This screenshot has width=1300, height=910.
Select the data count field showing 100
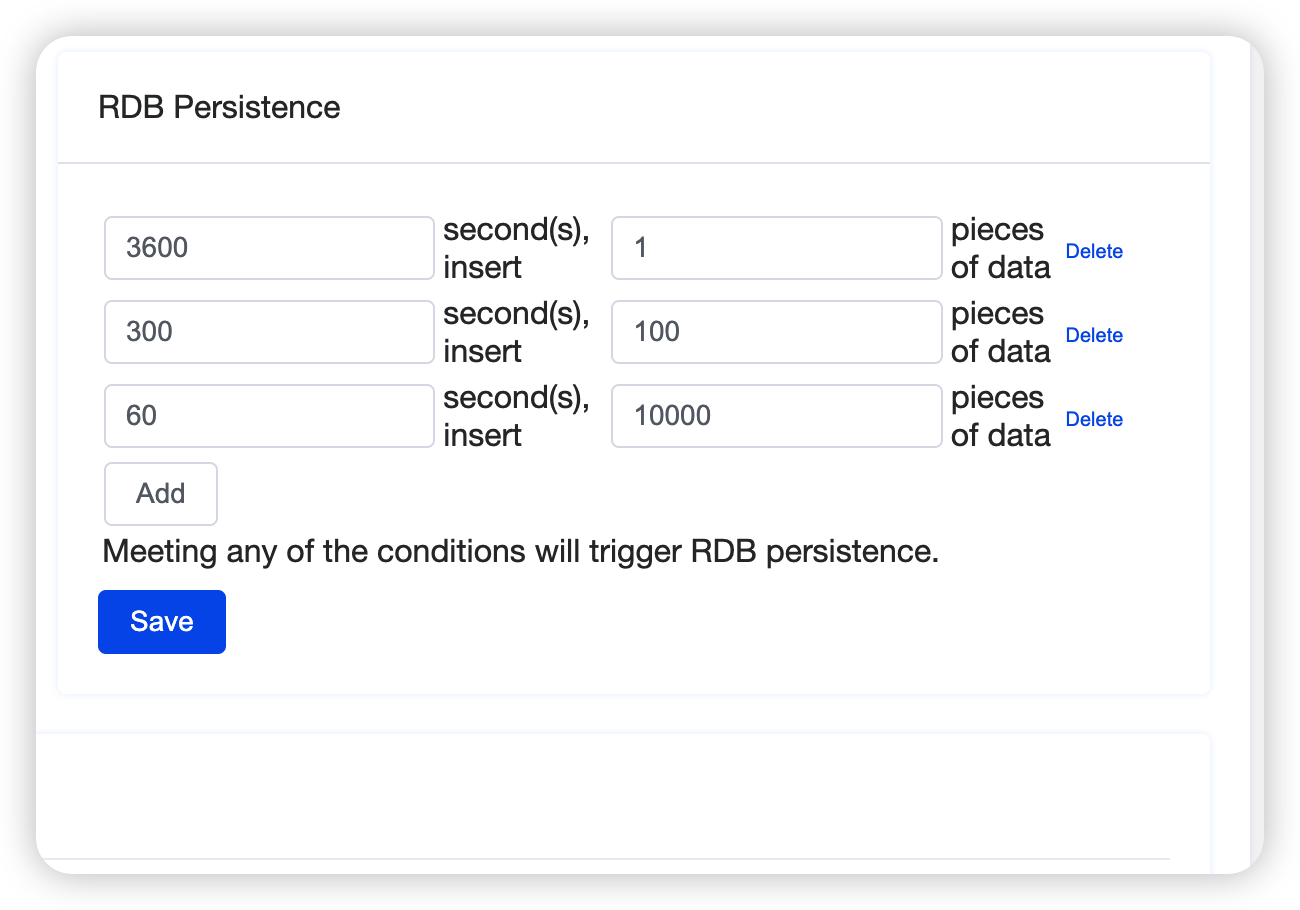click(776, 332)
